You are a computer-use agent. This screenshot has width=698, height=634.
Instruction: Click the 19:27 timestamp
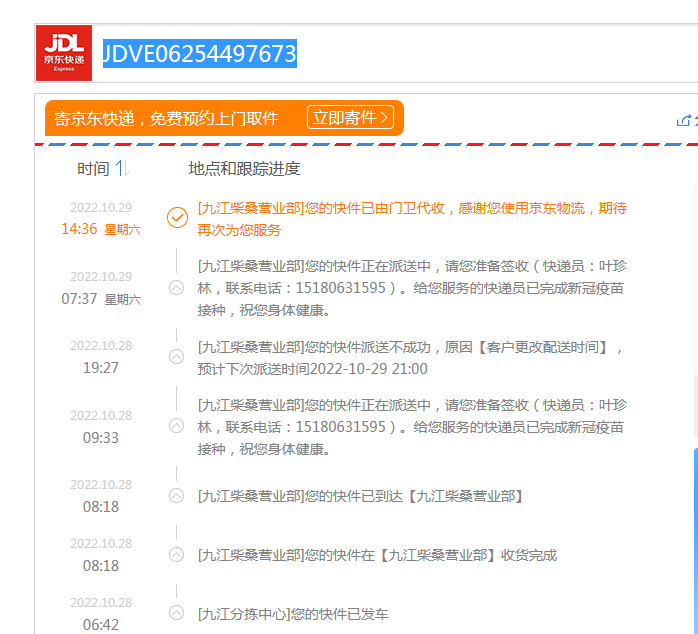[x=101, y=368]
